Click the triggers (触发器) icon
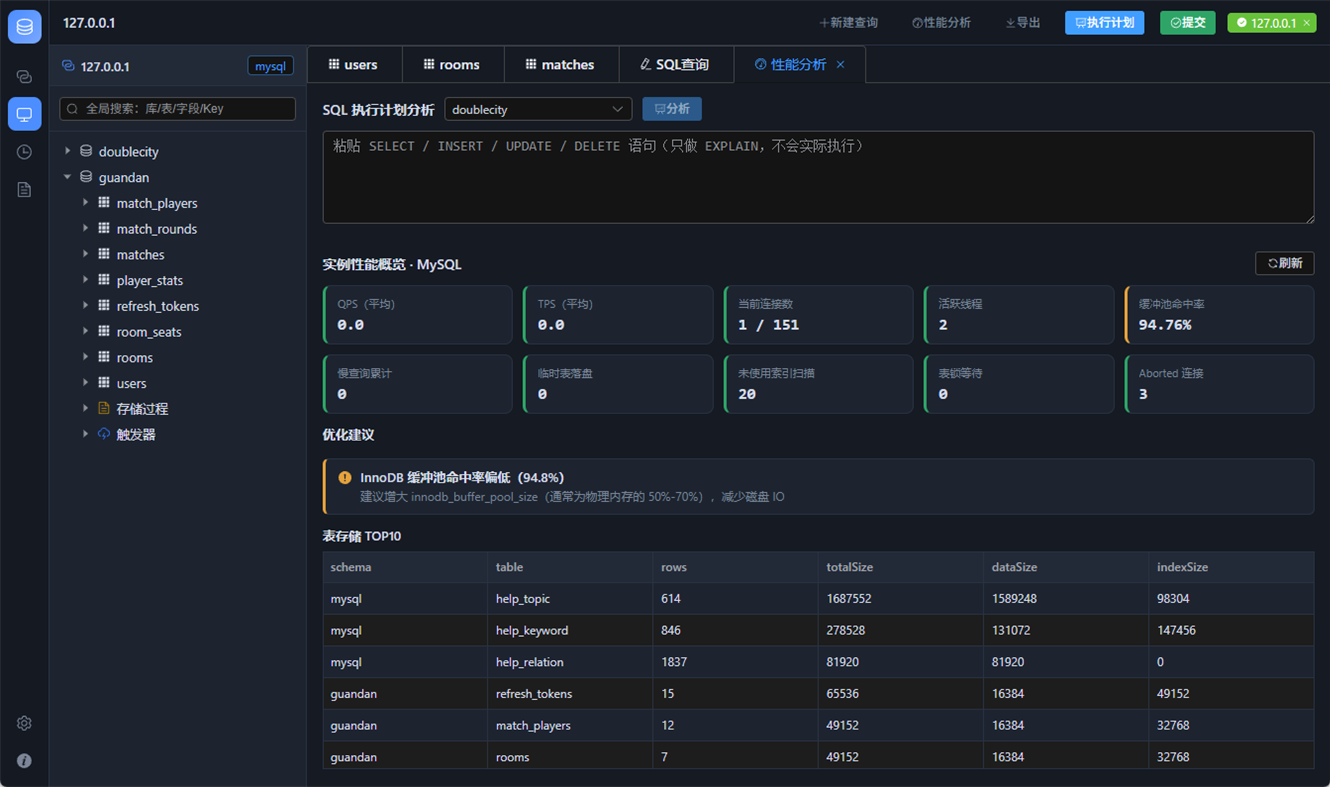Image resolution: width=1330 pixels, height=787 pixels. click(104, 434)
